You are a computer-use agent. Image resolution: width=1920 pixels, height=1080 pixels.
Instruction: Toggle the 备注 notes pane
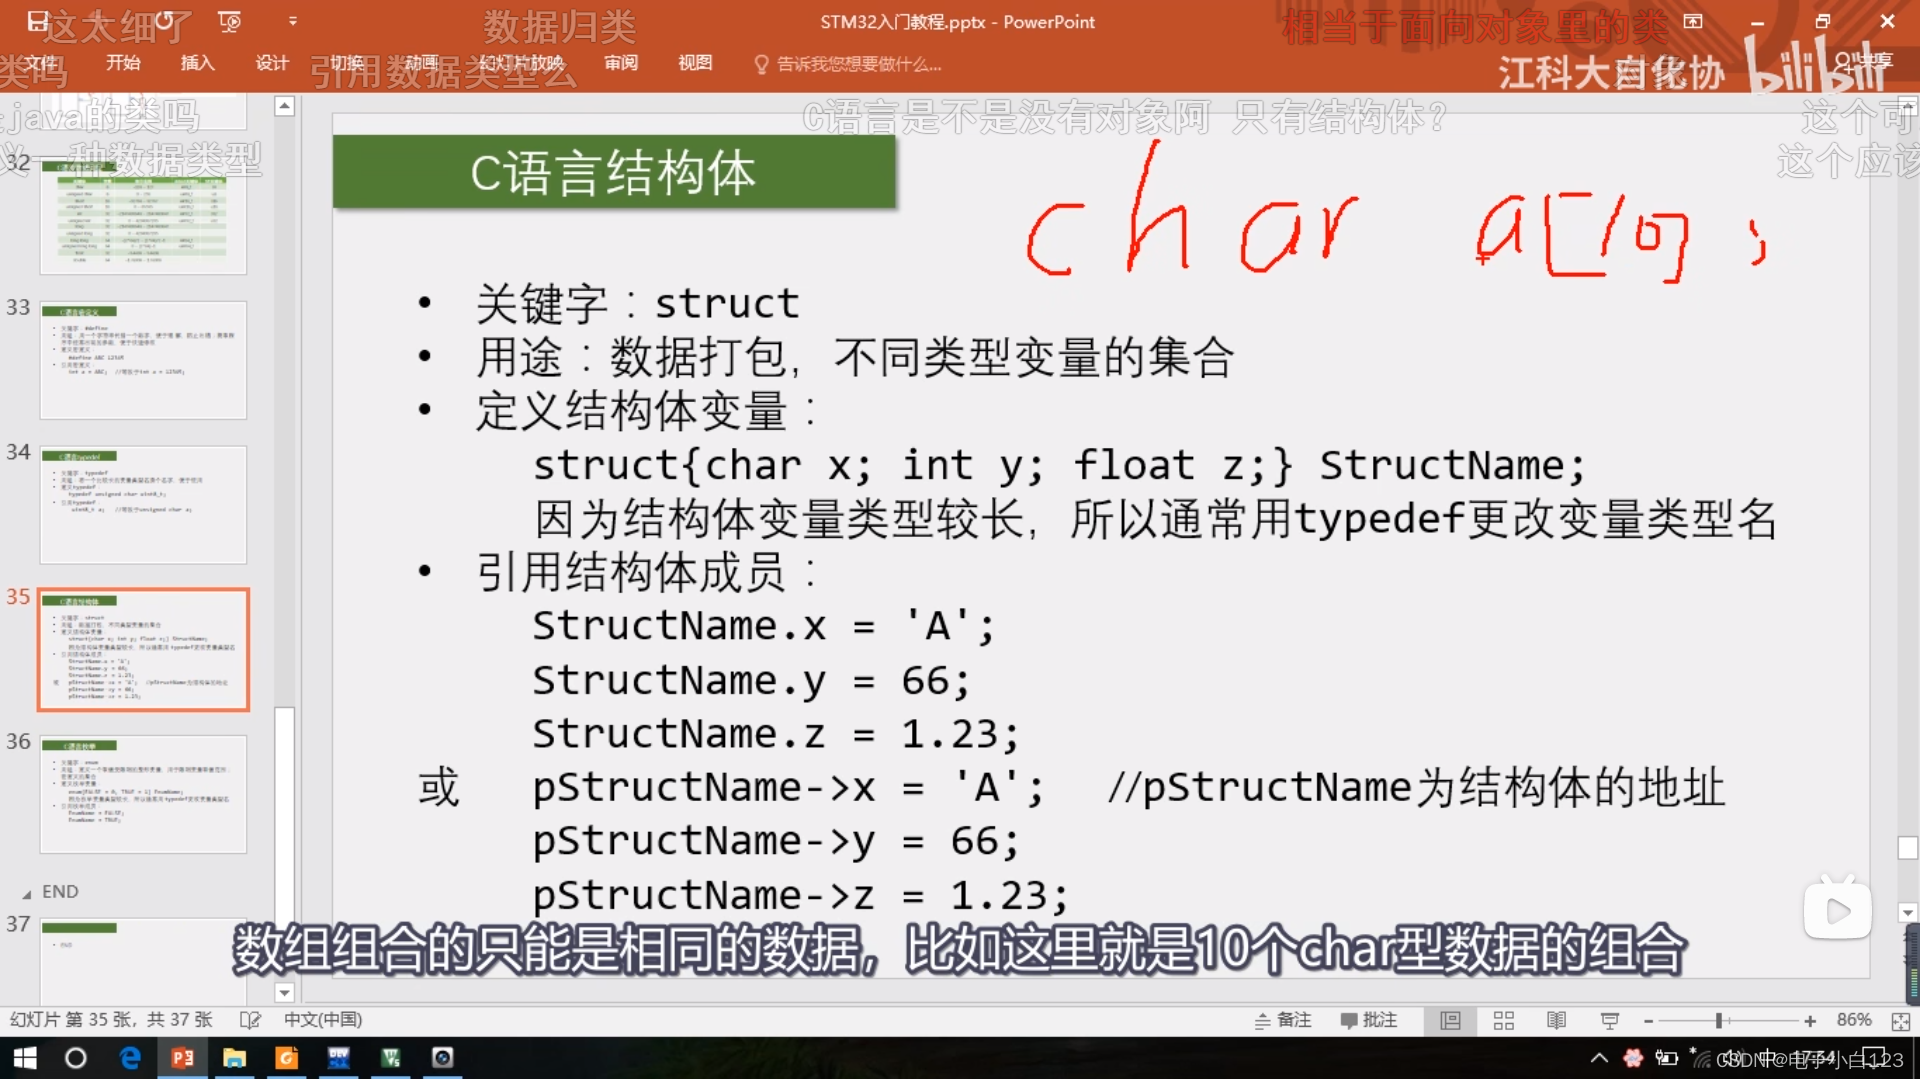click(x=1283, y=1020)
